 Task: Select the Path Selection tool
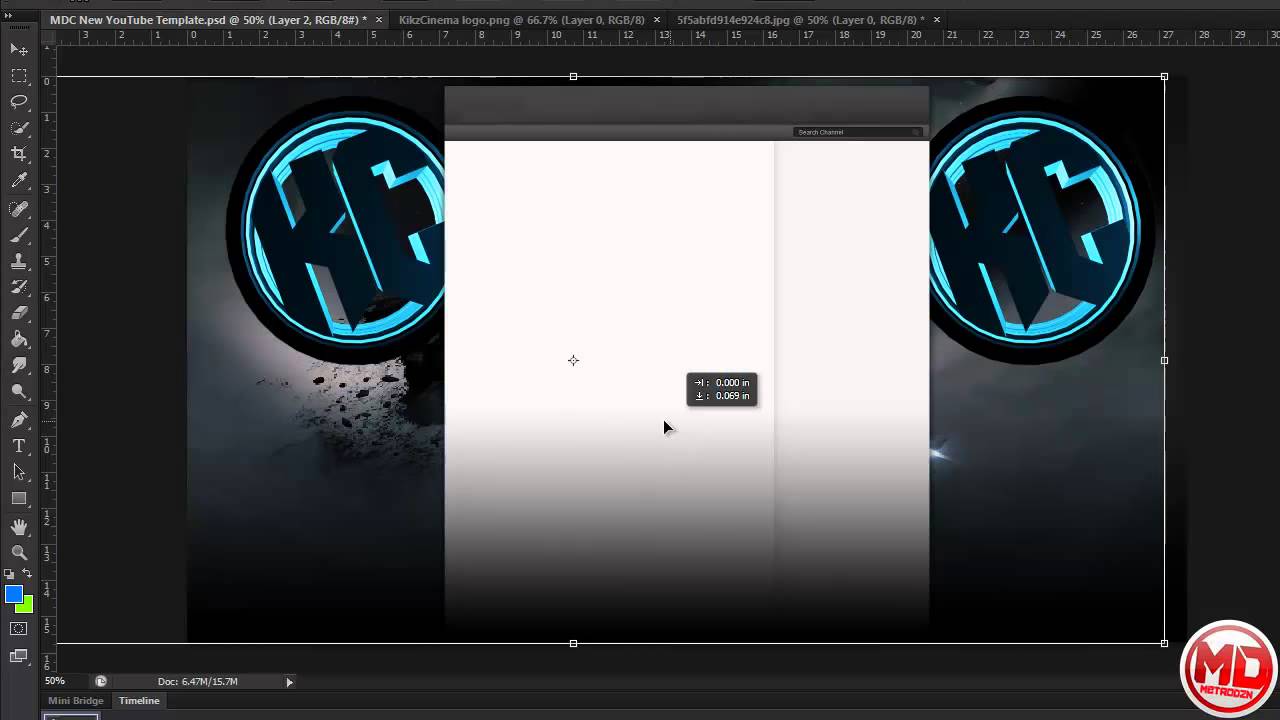click(x=19, y=472)
